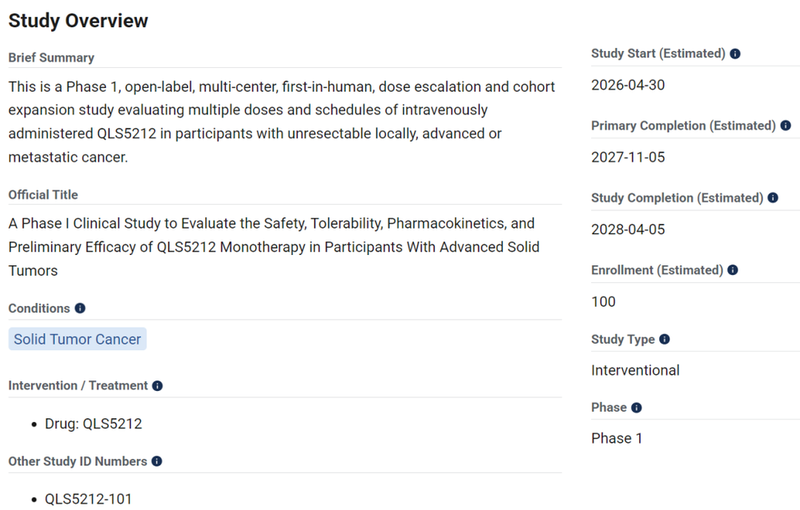The height and width of the screenshot is (510, 800).
Task: Click the QLS5212-101 study ID number
Action: pyautogui.click(x=88, y=499)
